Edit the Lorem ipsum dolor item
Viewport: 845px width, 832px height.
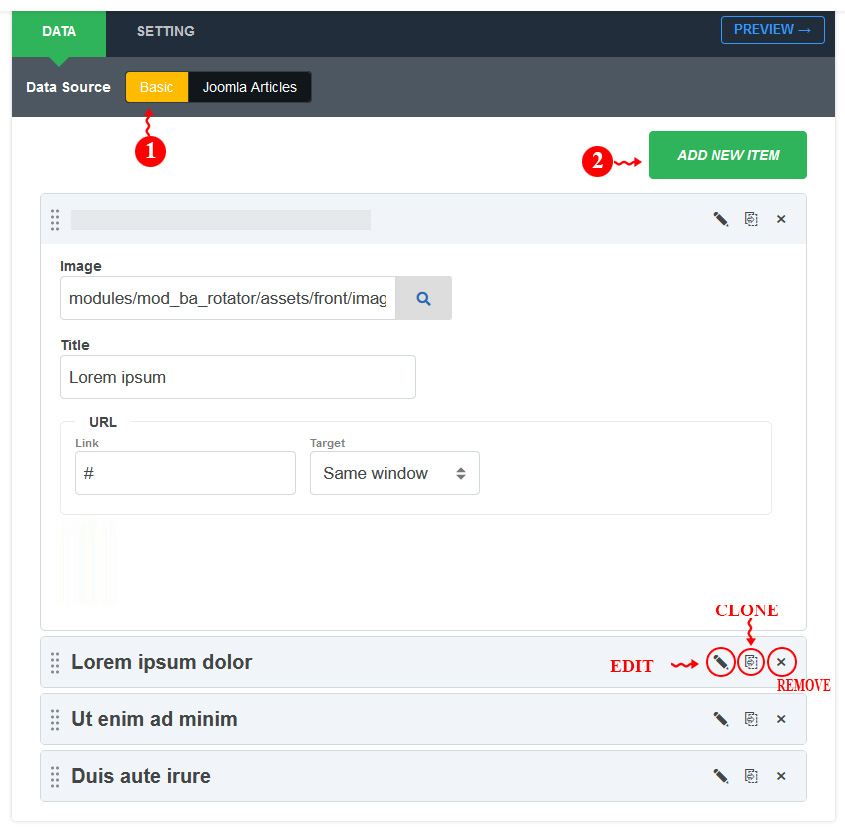coord(721,662)
